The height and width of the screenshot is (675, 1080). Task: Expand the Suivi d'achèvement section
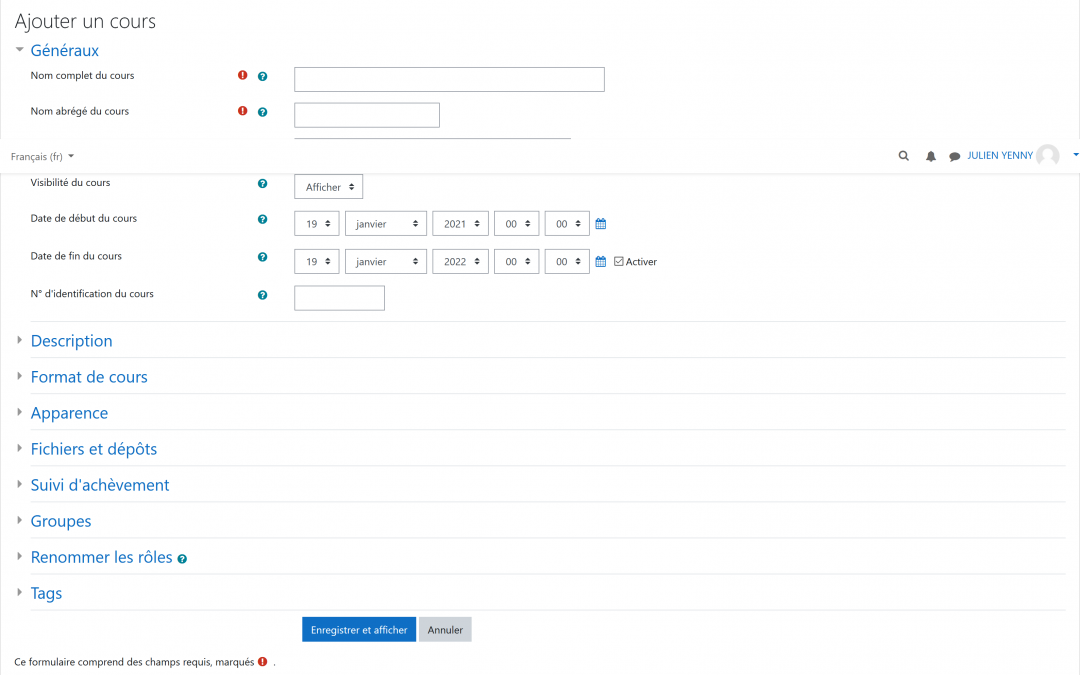click(x=100, y=485)
